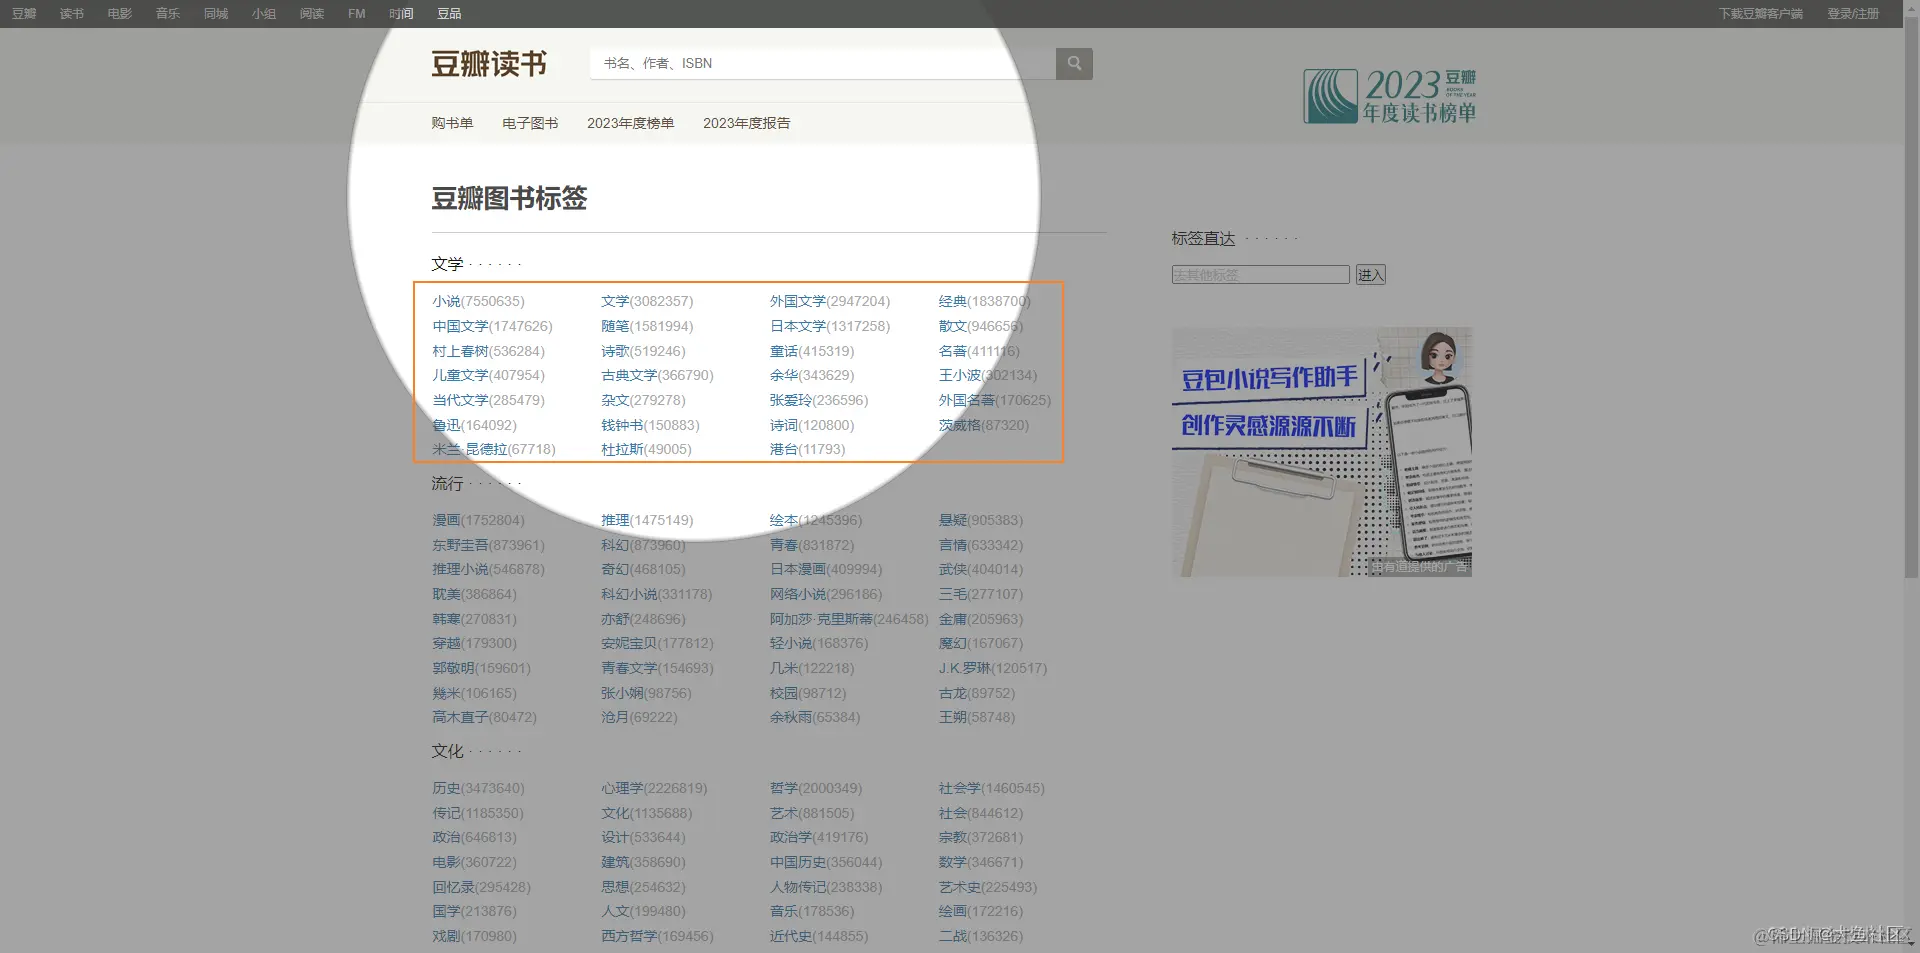
Task: Open FM in top navigation bar
Action: coord(357,14)
